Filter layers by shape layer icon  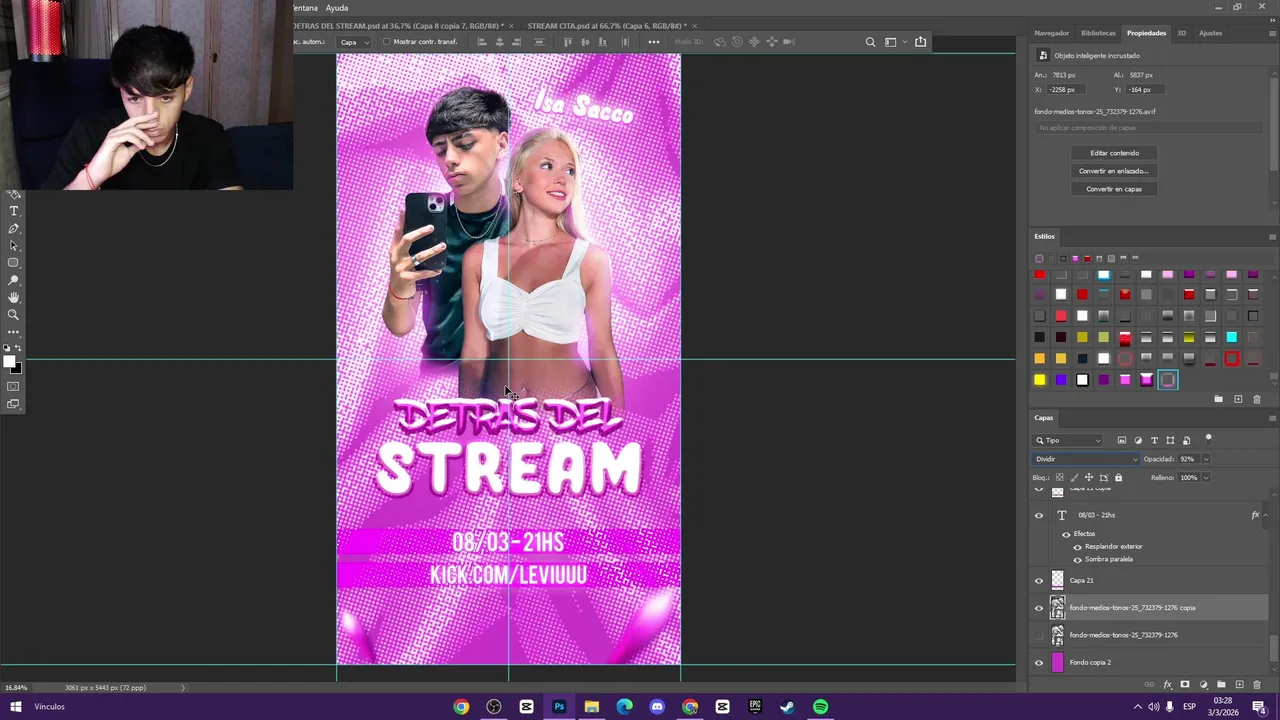coord(1170,440)
